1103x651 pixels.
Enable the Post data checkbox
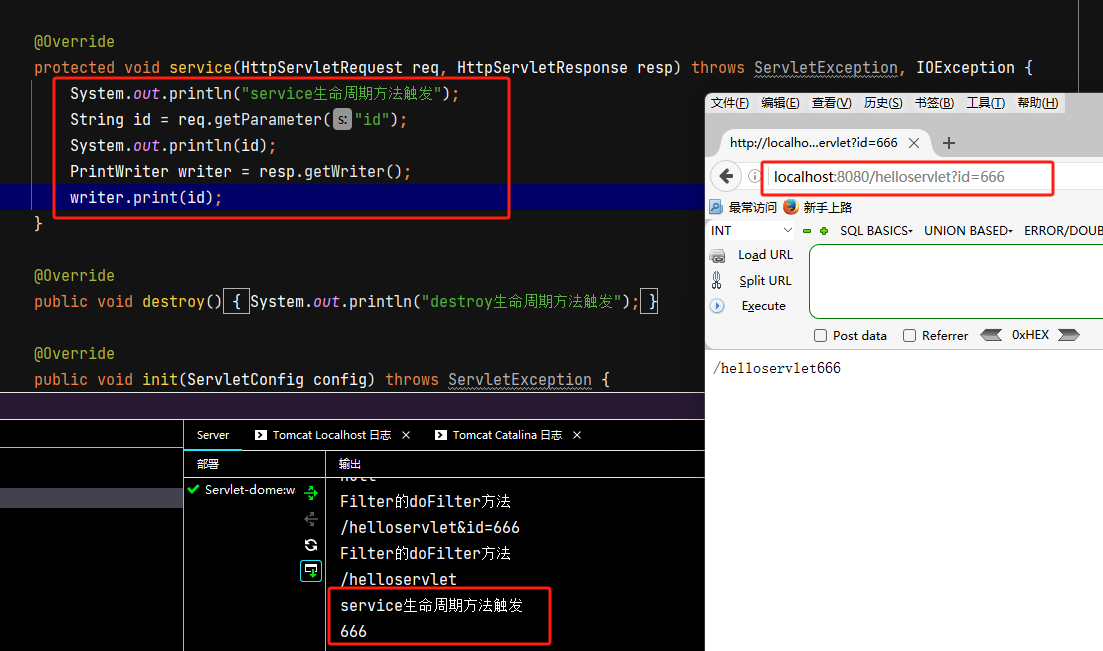(820, 336)
